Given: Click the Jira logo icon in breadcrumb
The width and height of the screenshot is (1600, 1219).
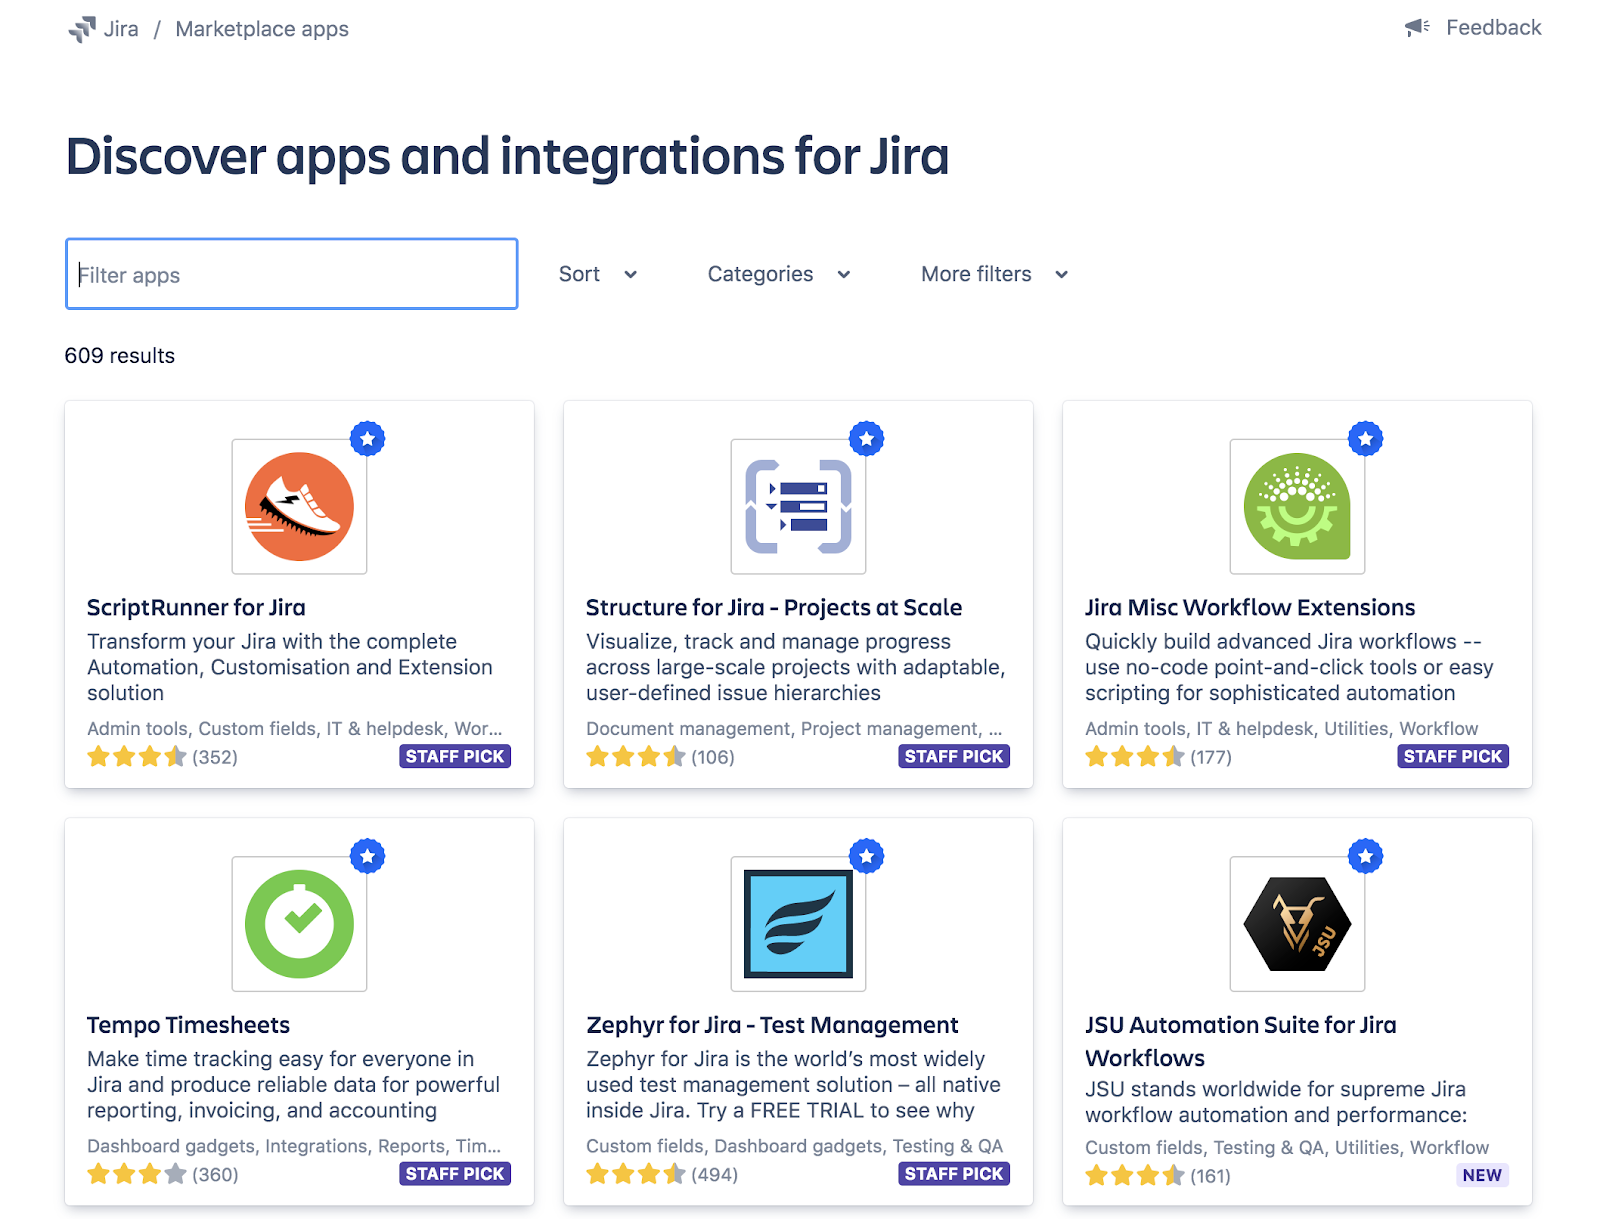Looking at the screenshot, I should 82,29.
